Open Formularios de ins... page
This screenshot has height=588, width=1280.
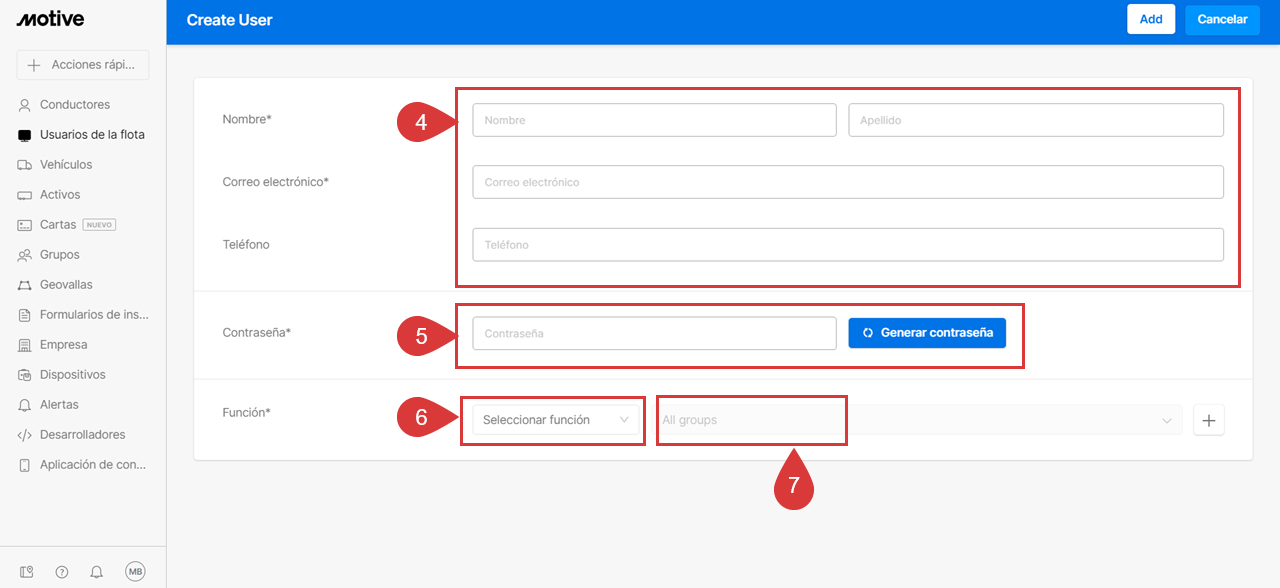point(94,315)
